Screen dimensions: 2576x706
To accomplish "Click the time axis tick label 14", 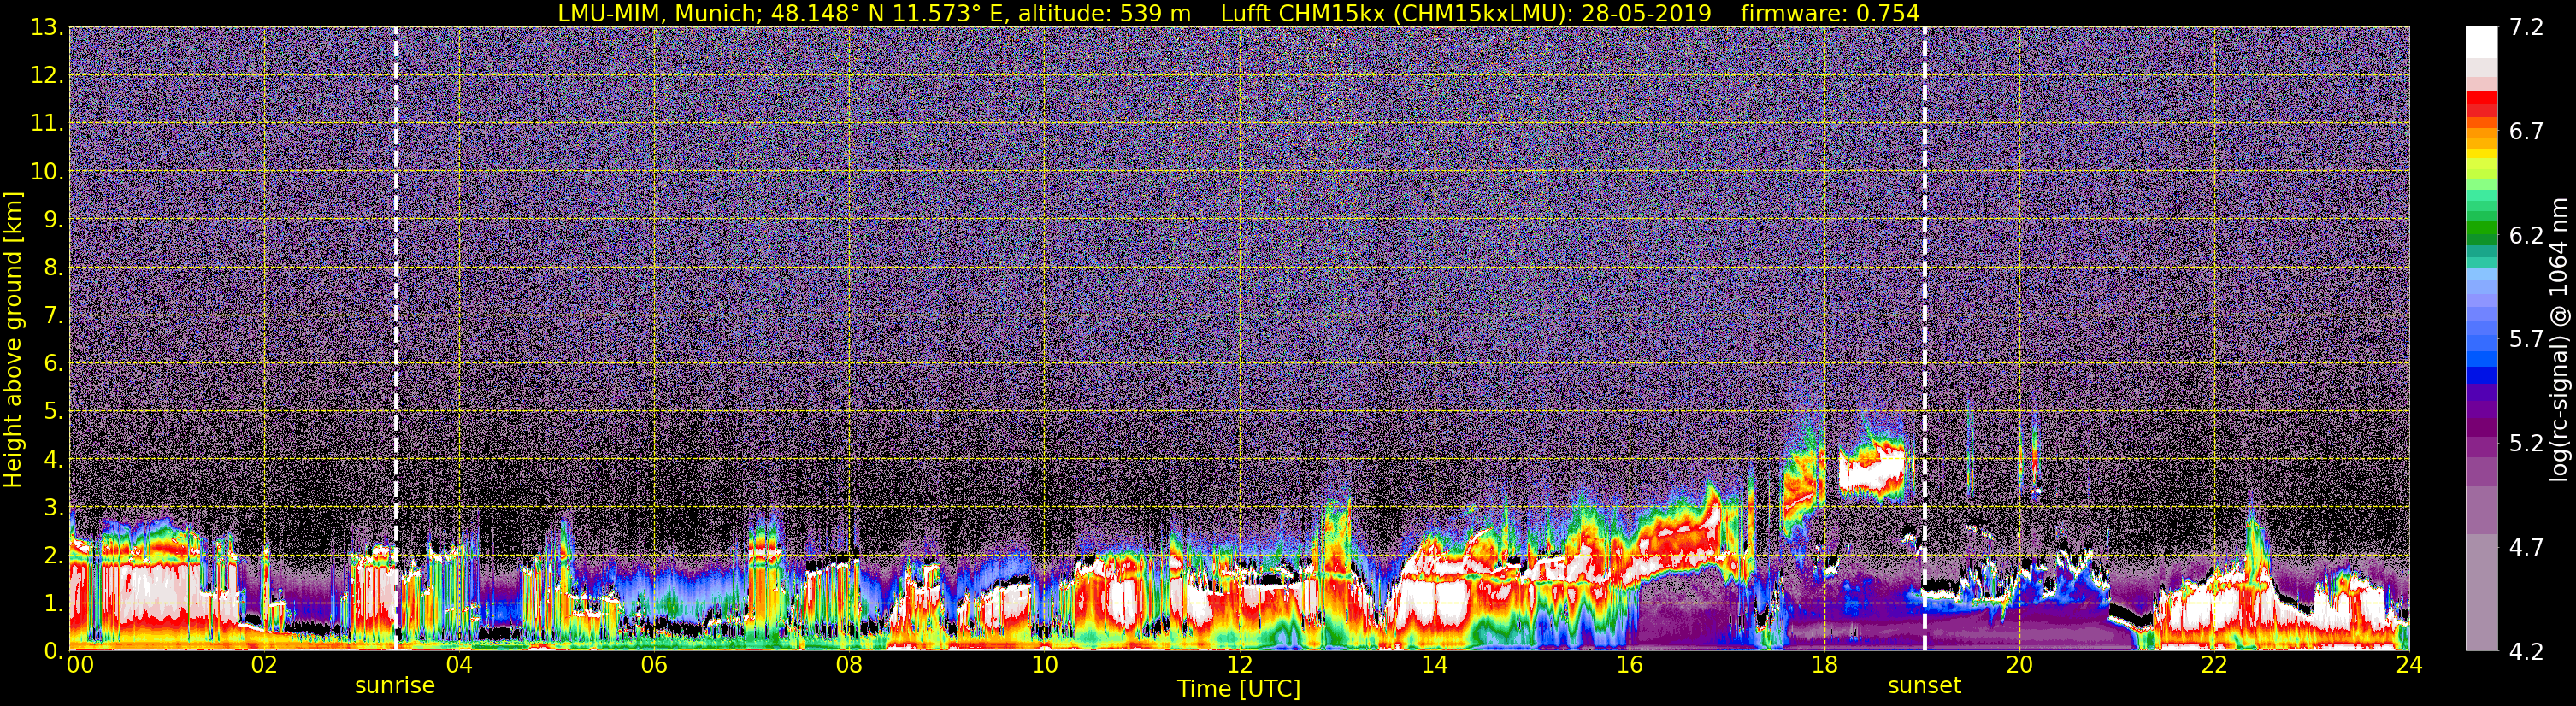I will [1434, 665].
